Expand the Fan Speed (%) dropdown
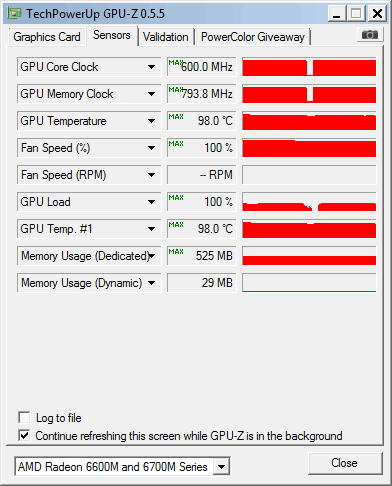The image size is (392, 486). click(151, 148)
